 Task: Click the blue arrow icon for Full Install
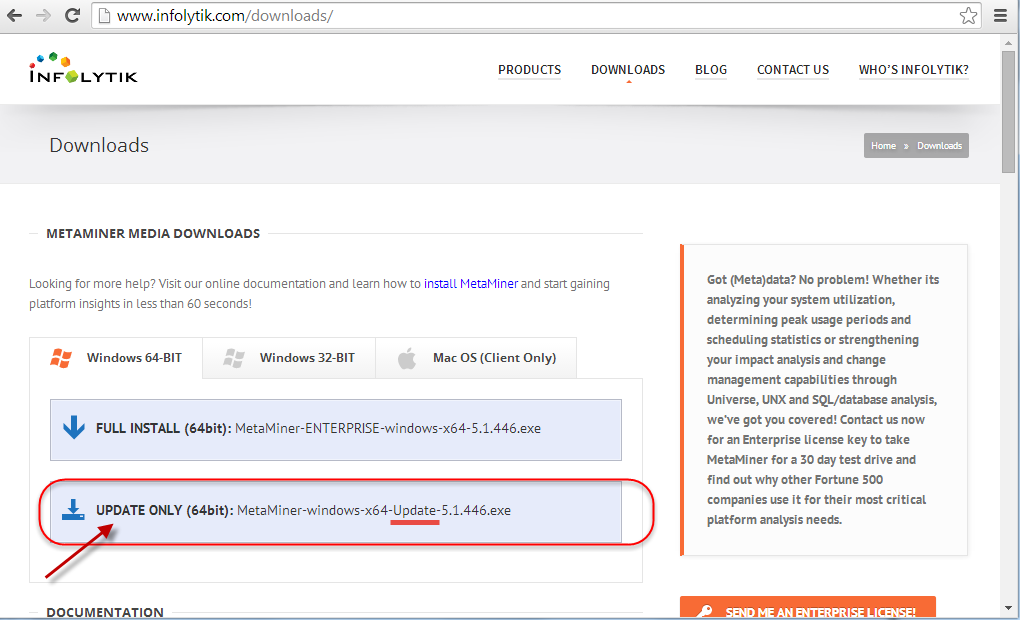(x=74, y=427)
